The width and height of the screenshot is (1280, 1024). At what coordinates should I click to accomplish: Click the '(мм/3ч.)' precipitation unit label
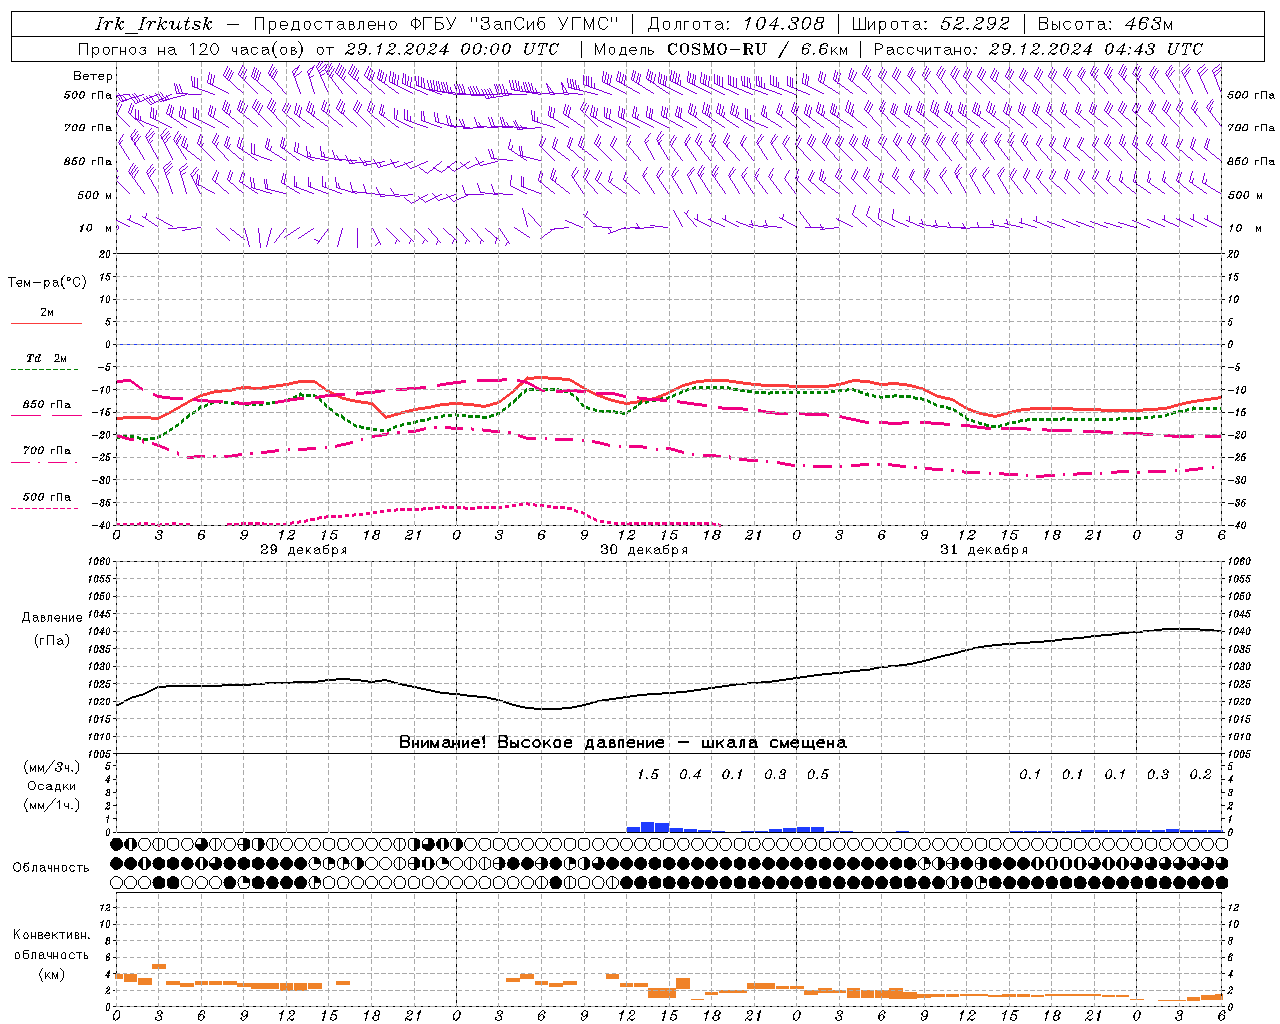click(51, 768)
